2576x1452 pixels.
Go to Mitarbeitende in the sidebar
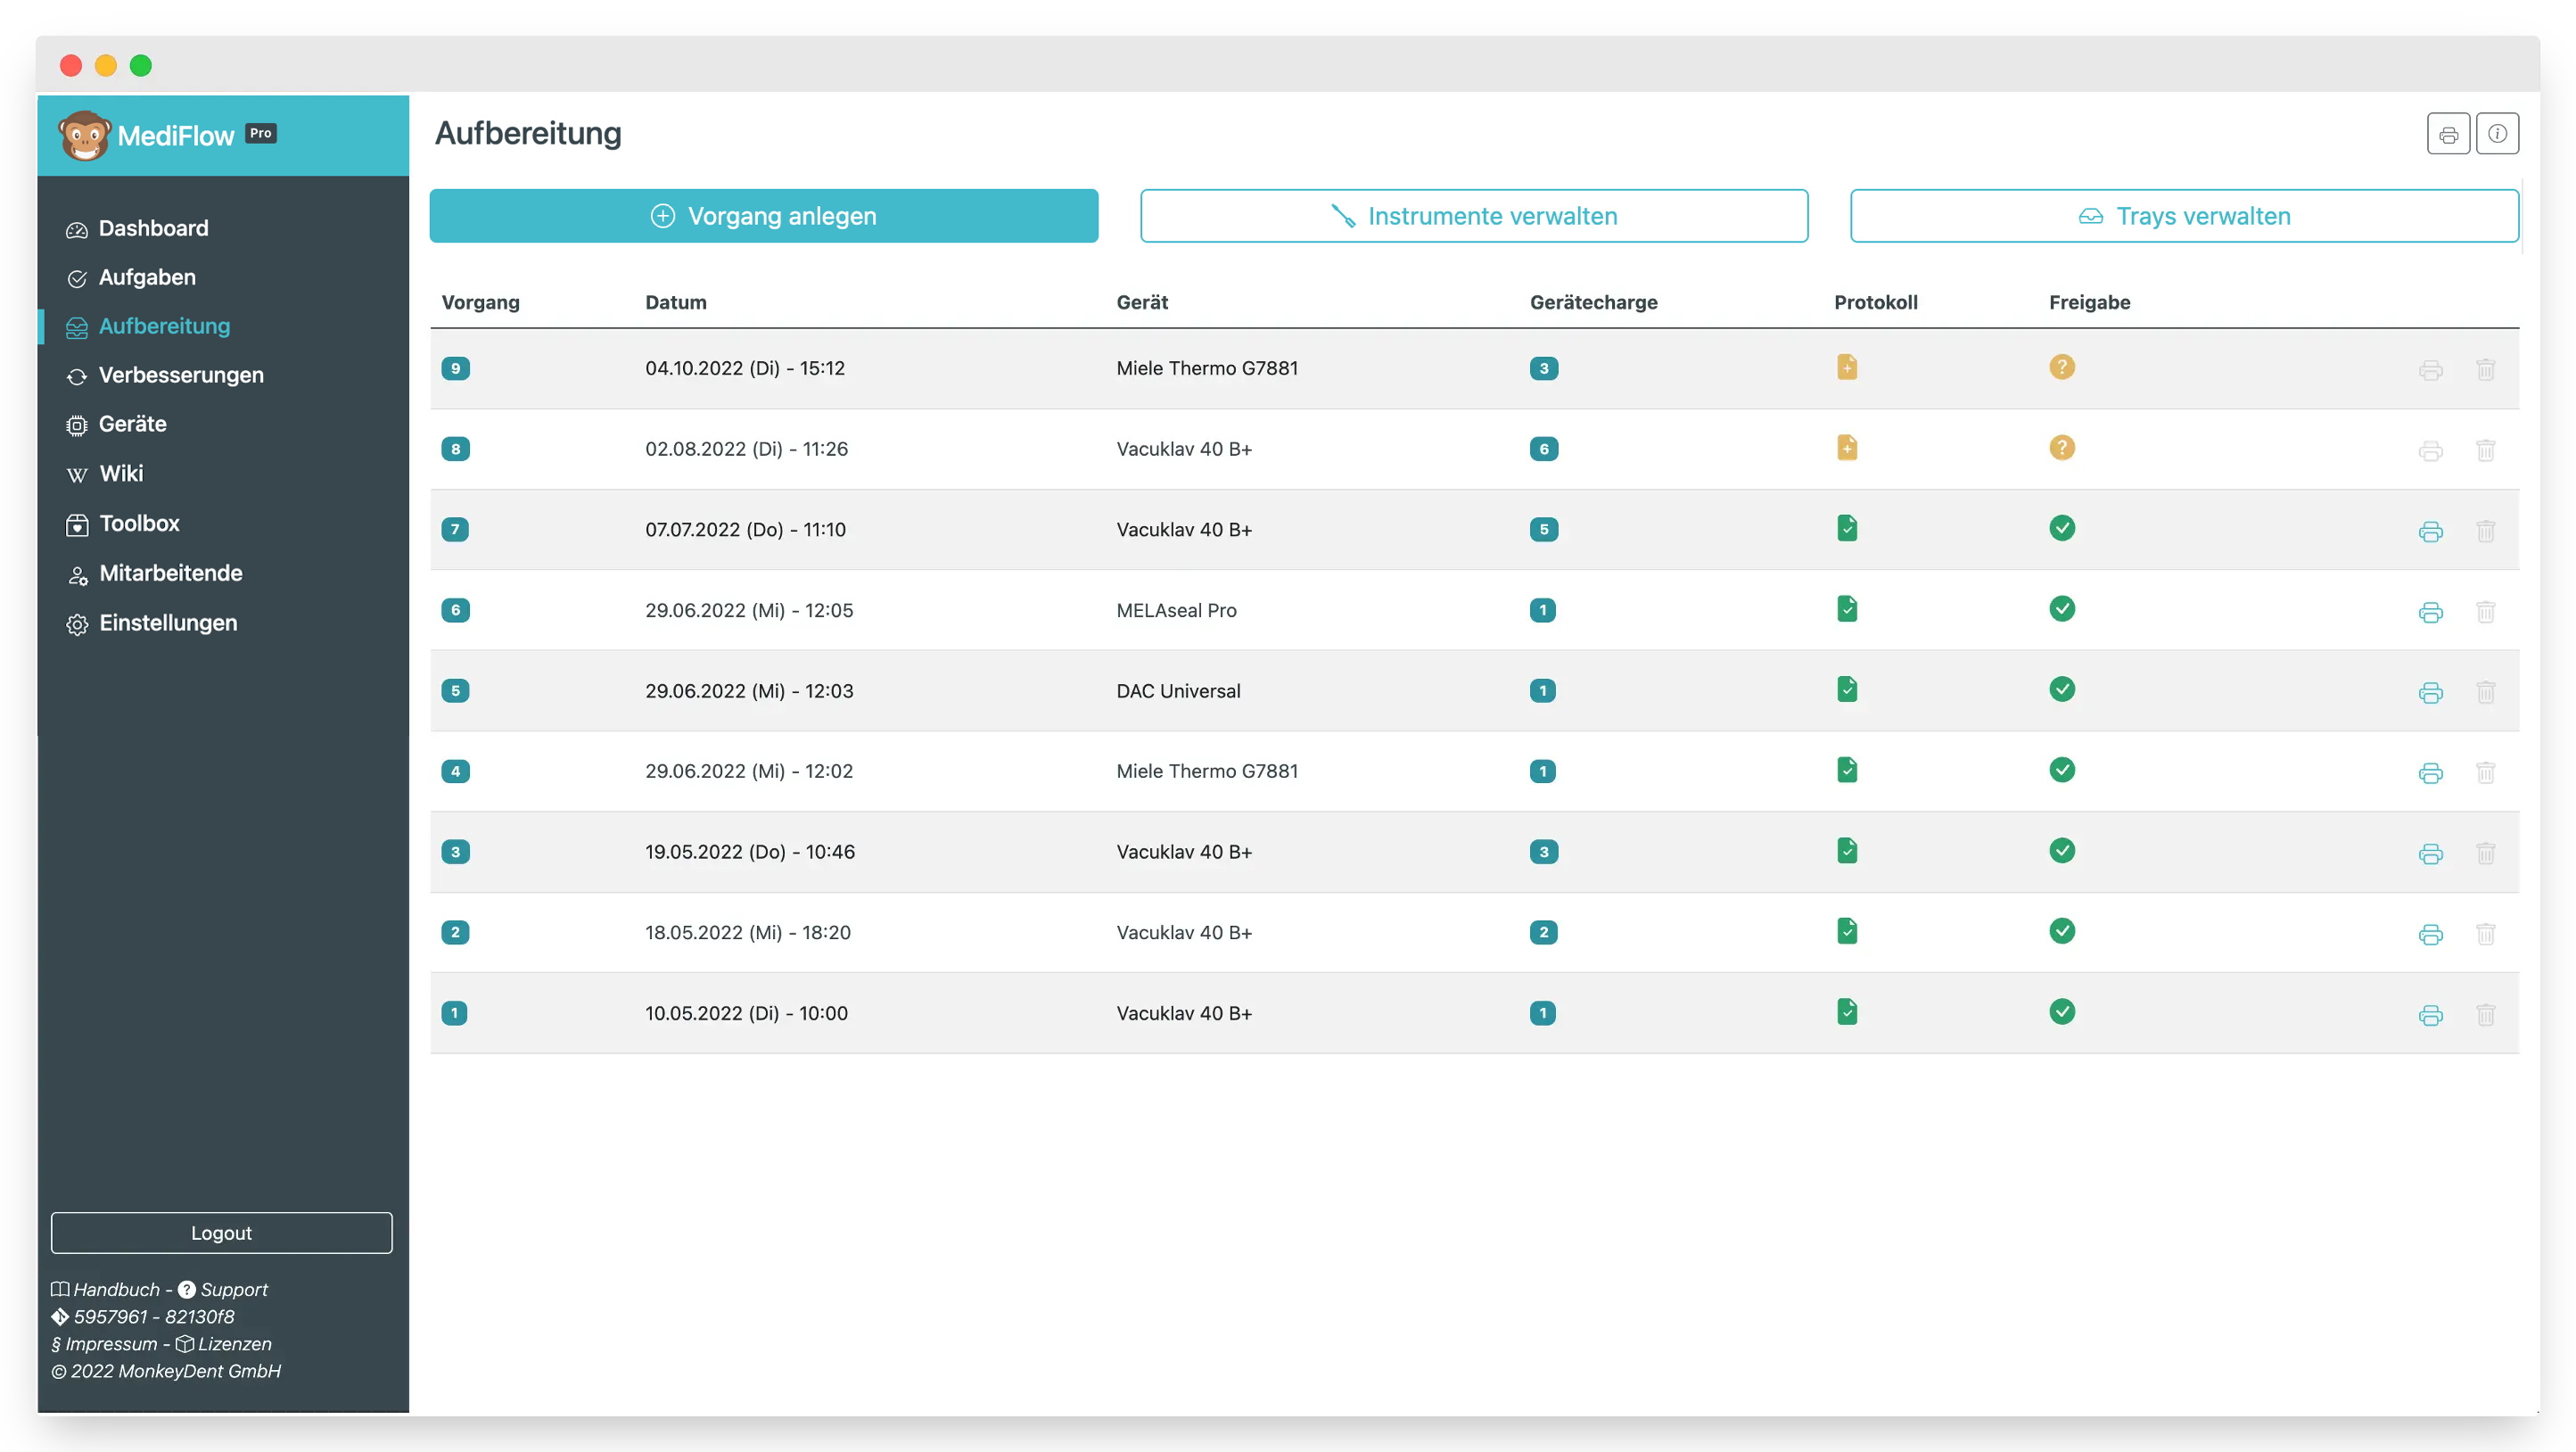pos(154,573)
